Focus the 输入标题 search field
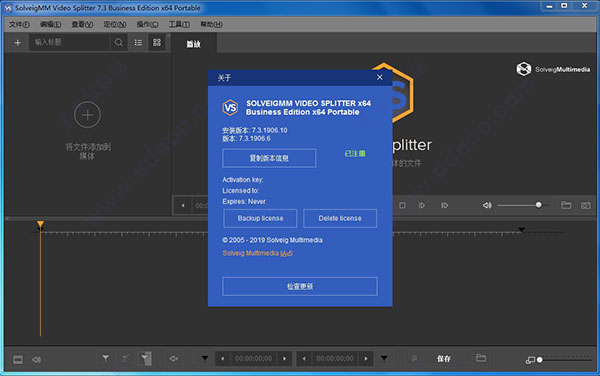This screenshot has height=376, width=600. coord(69,42)
